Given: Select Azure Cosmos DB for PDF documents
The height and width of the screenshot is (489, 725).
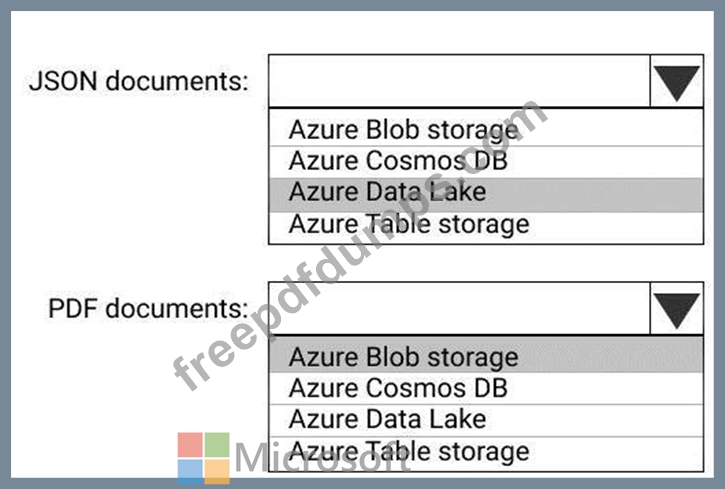Looking at the screenshot, I should click(486, 388).
